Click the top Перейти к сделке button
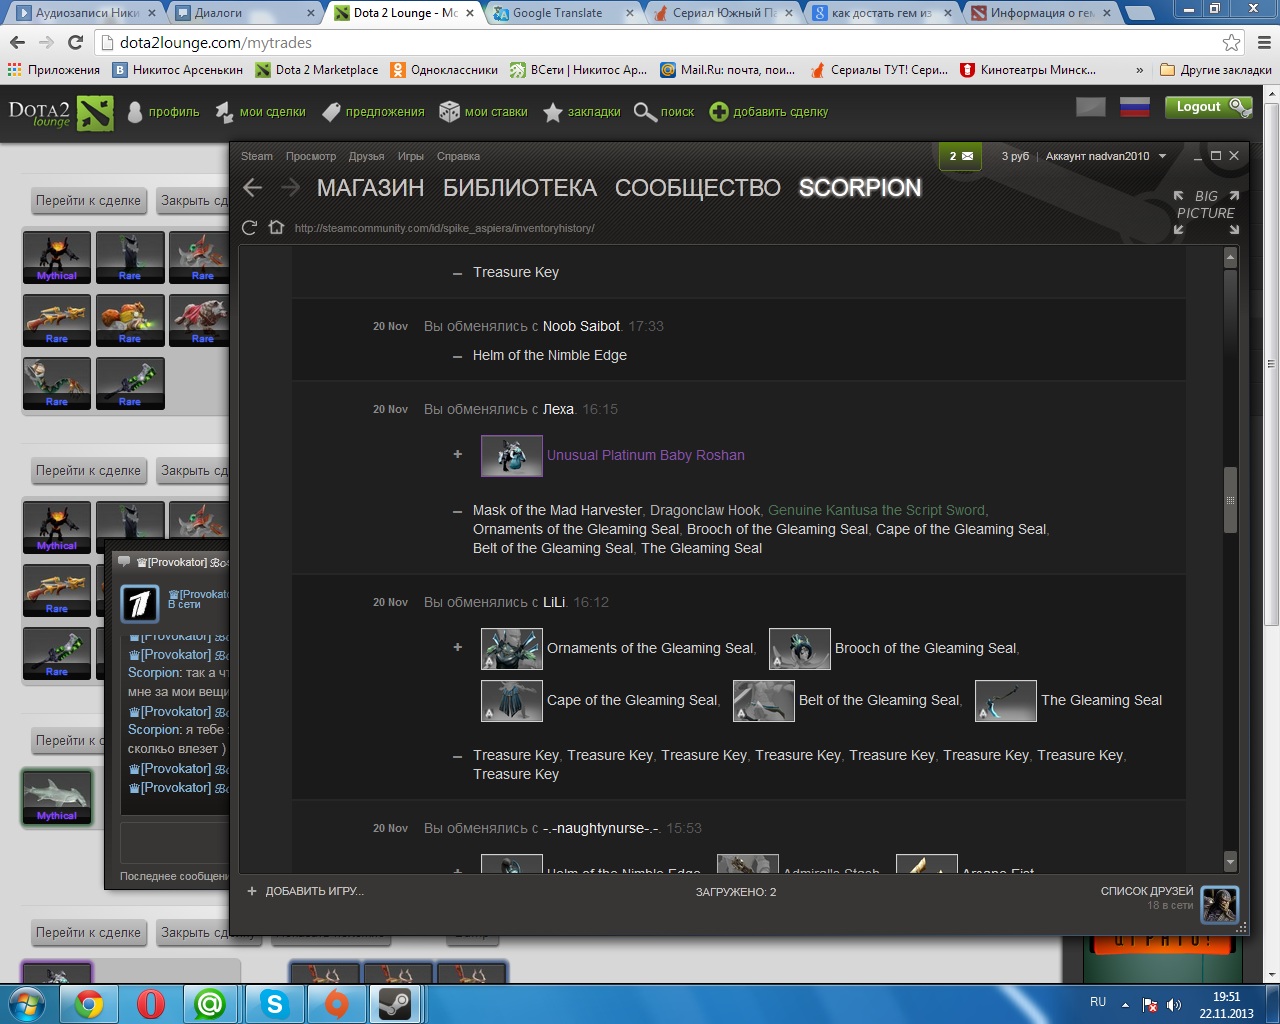Image resolution: width=1280 pixels, height=1024 pixels. [x=89, y=201]
